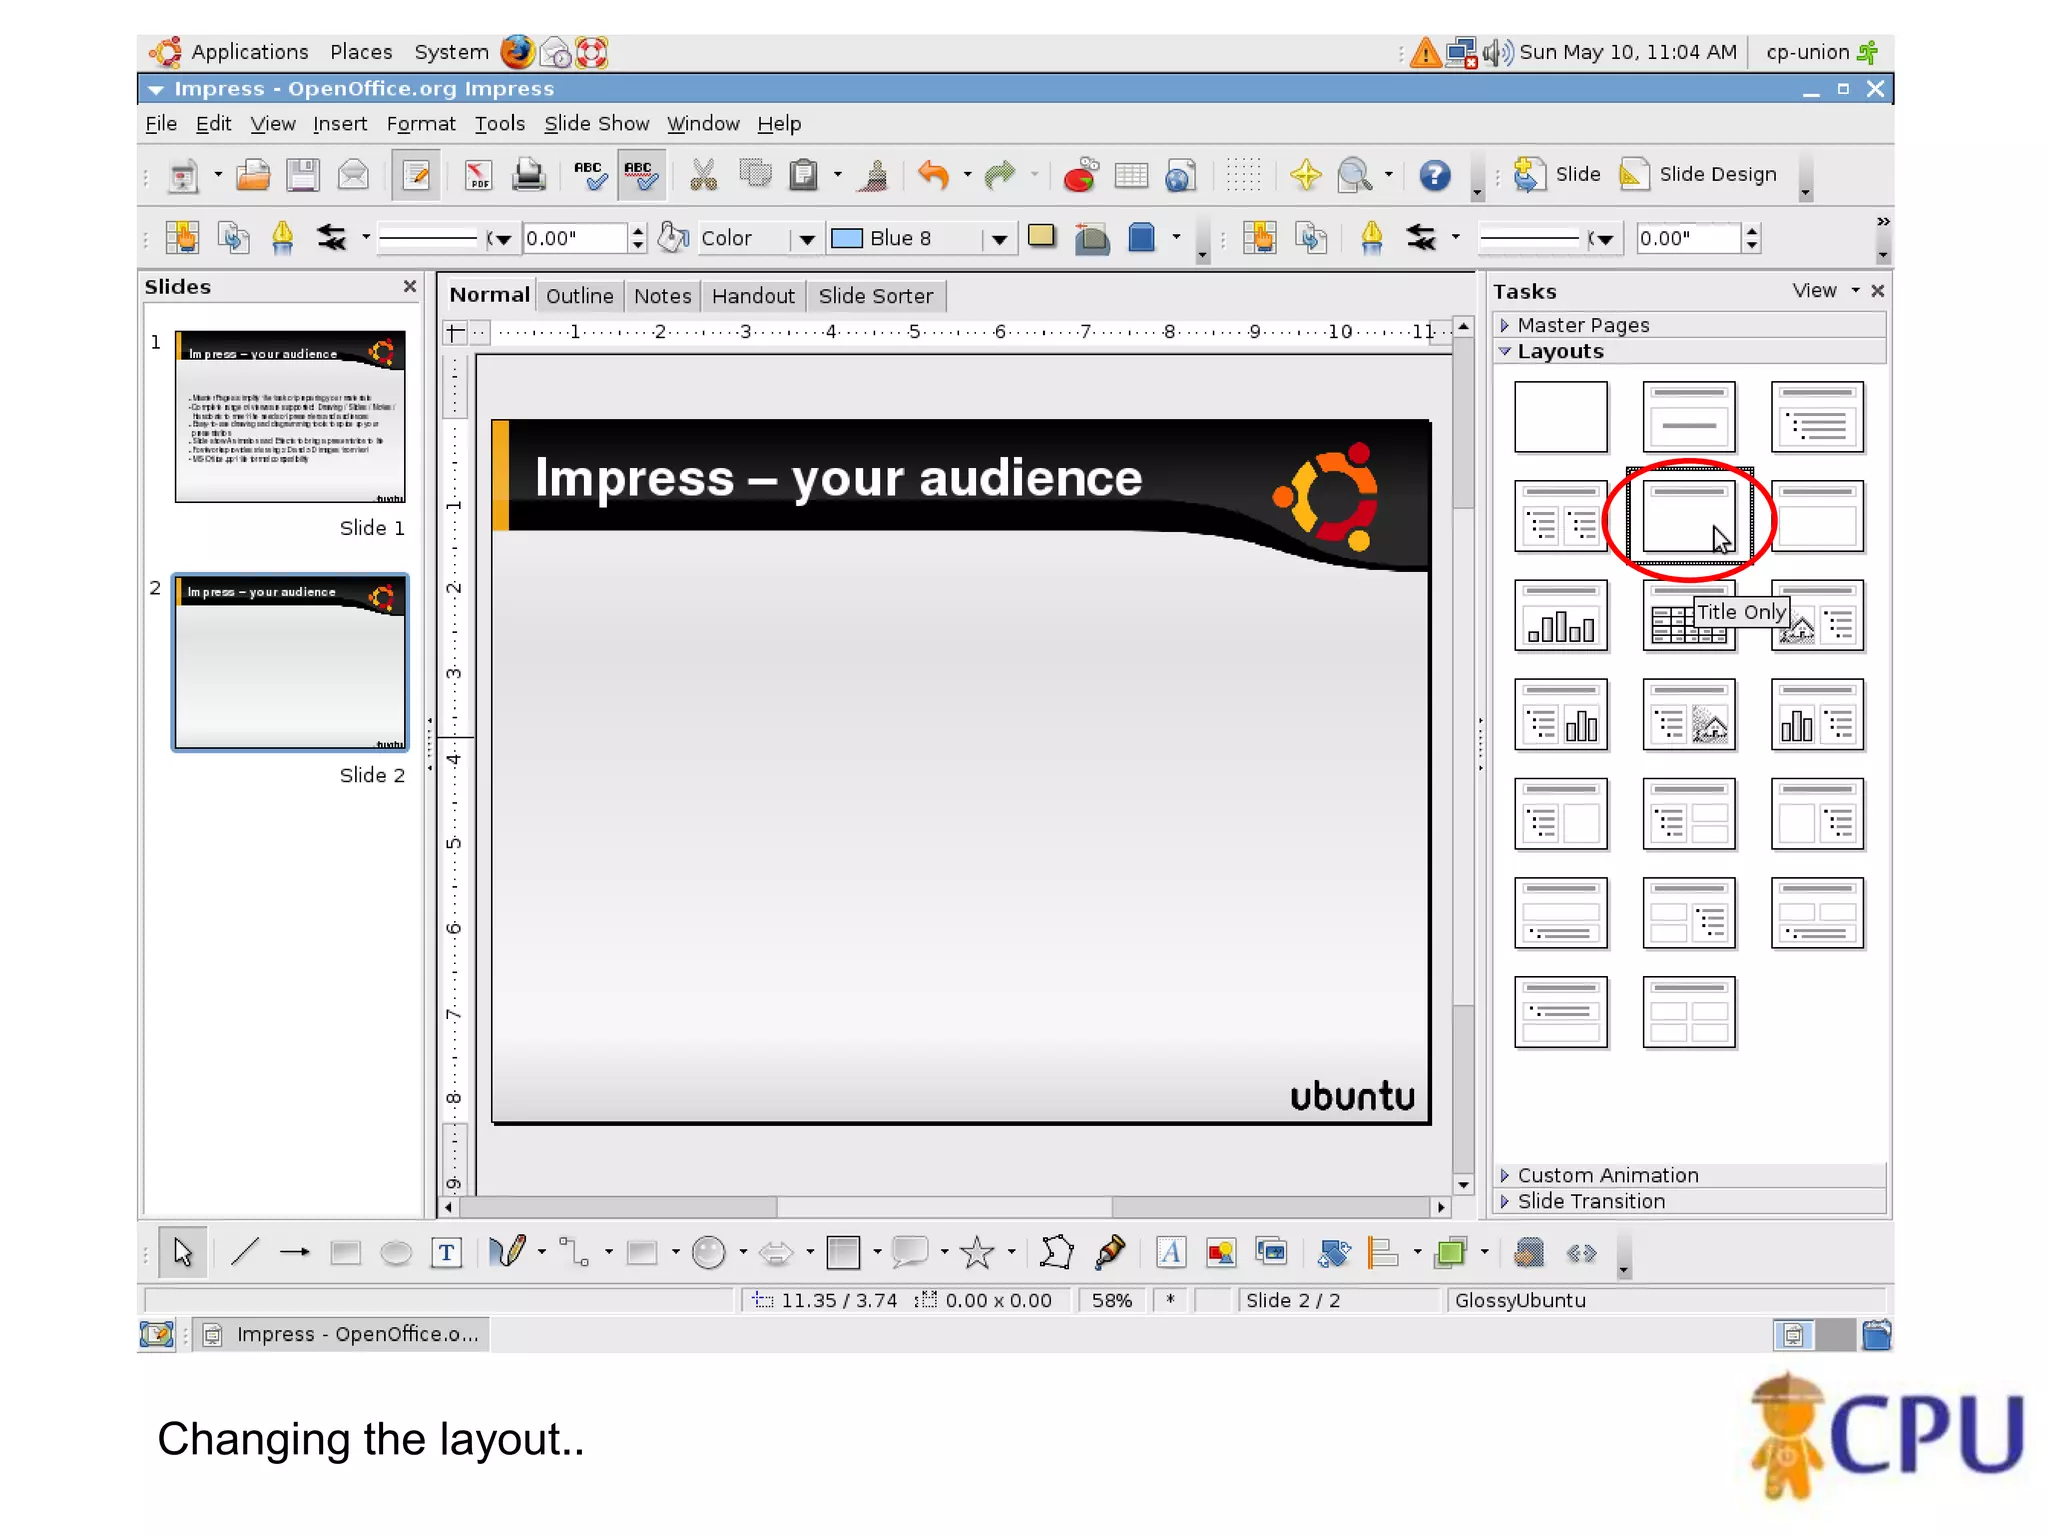2048x1536 pixels.
Task: Select the Curve drawing tool
Action: click(507, 1252)
